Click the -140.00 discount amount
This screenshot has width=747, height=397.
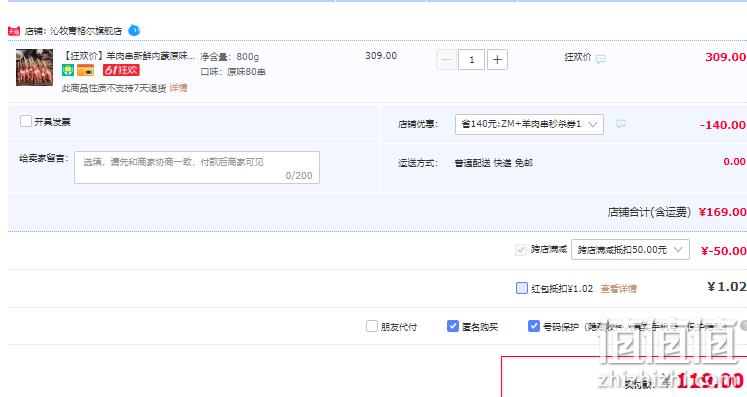pyautogui.click(x=723, y=125)
